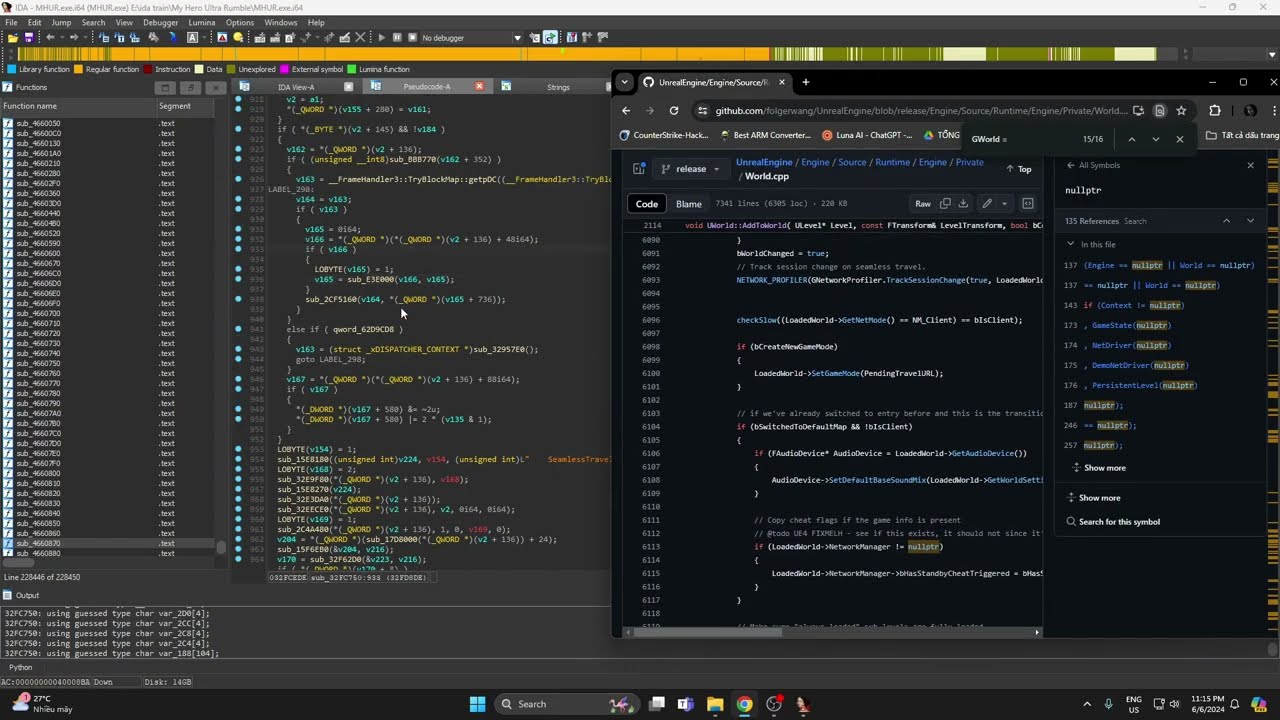Click the GitHub address bar URL

click(x=920, y=111)
